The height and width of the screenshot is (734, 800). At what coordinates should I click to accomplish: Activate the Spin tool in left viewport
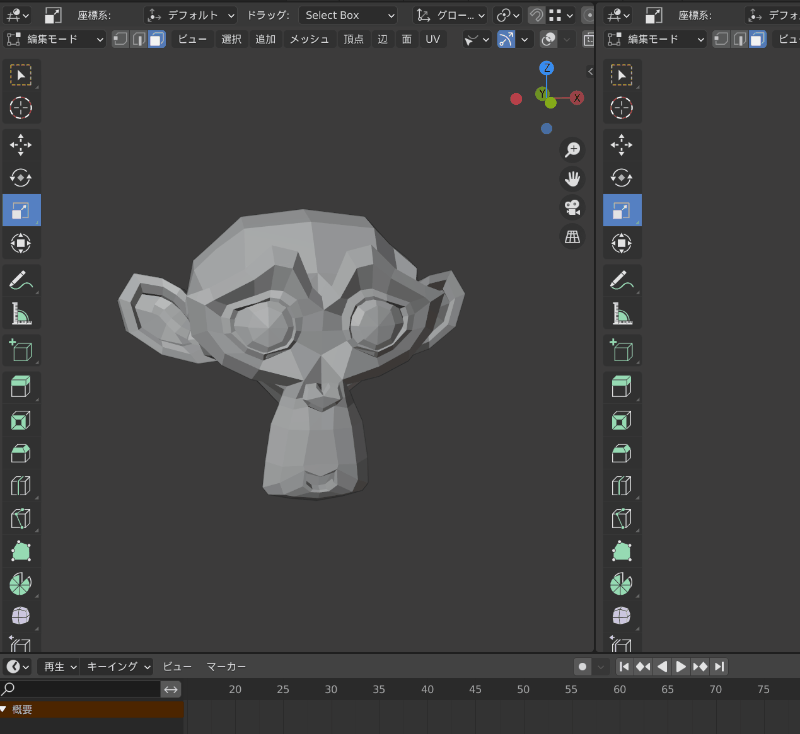[21, 584]
